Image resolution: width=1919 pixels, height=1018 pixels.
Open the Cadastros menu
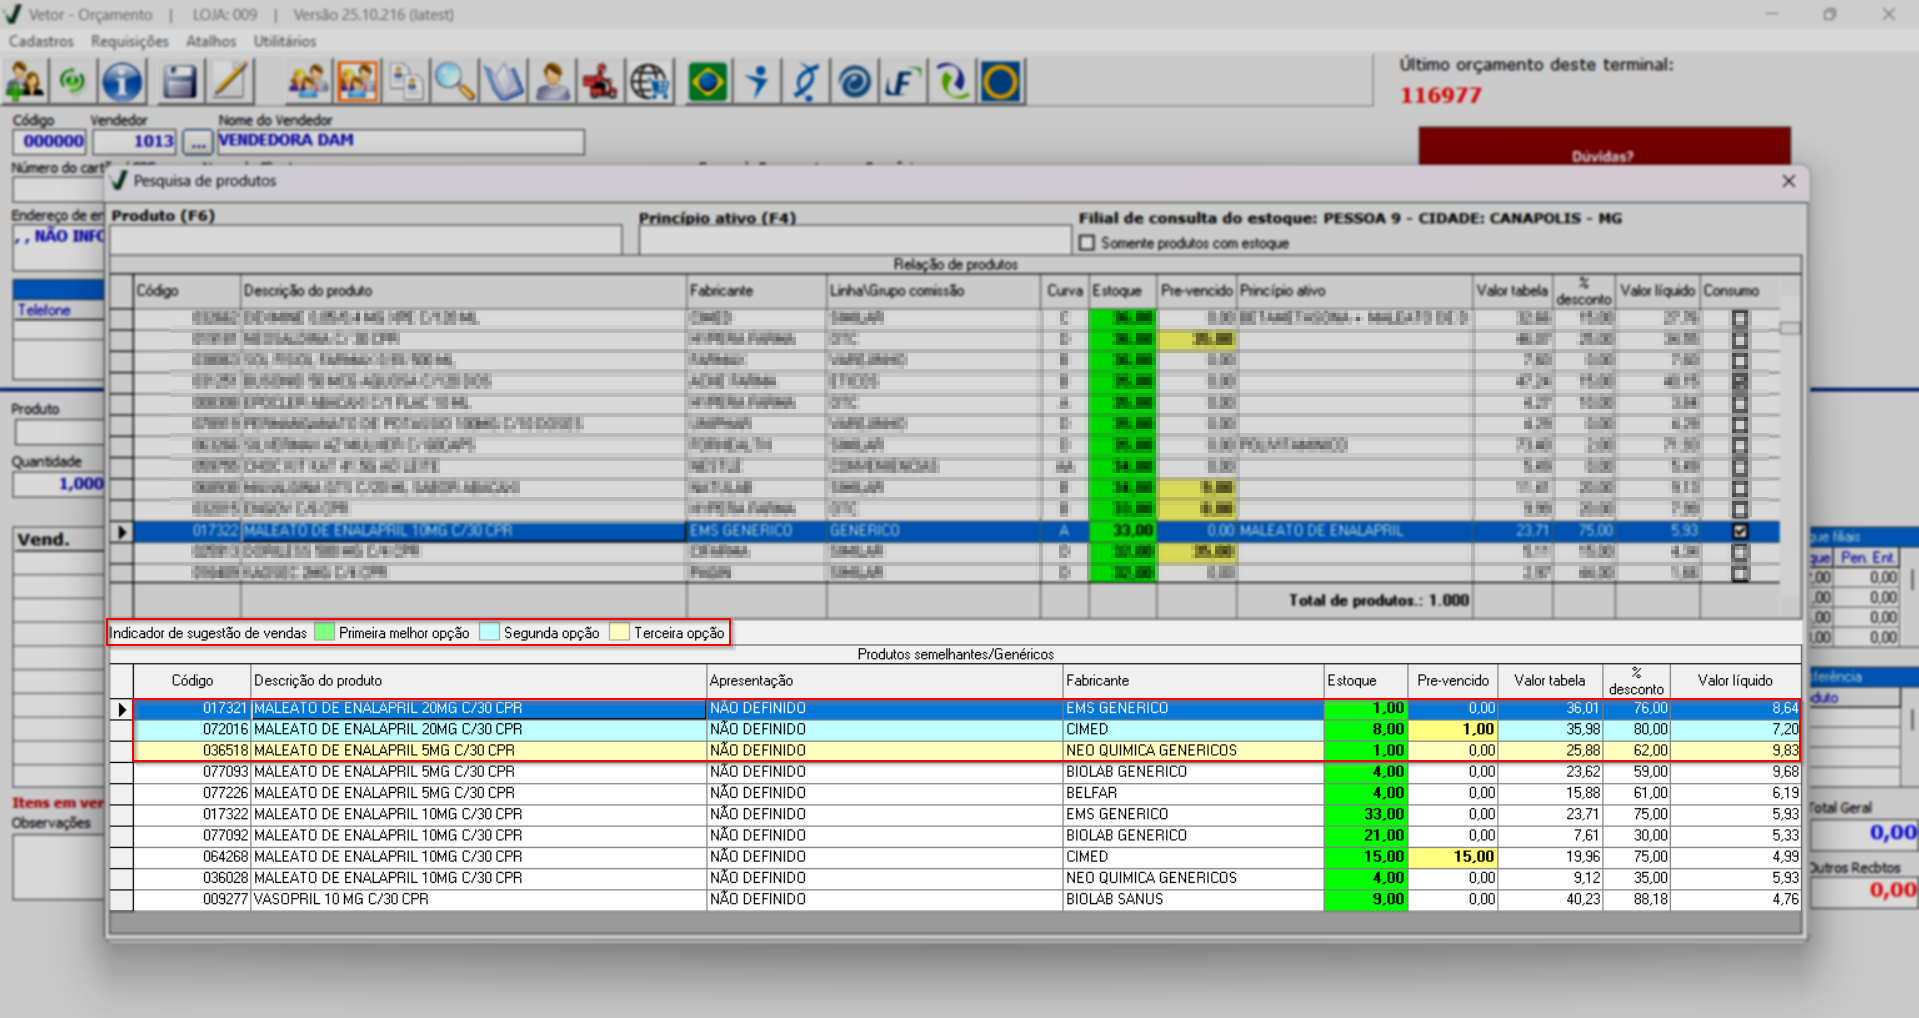(x=41, y=41)
